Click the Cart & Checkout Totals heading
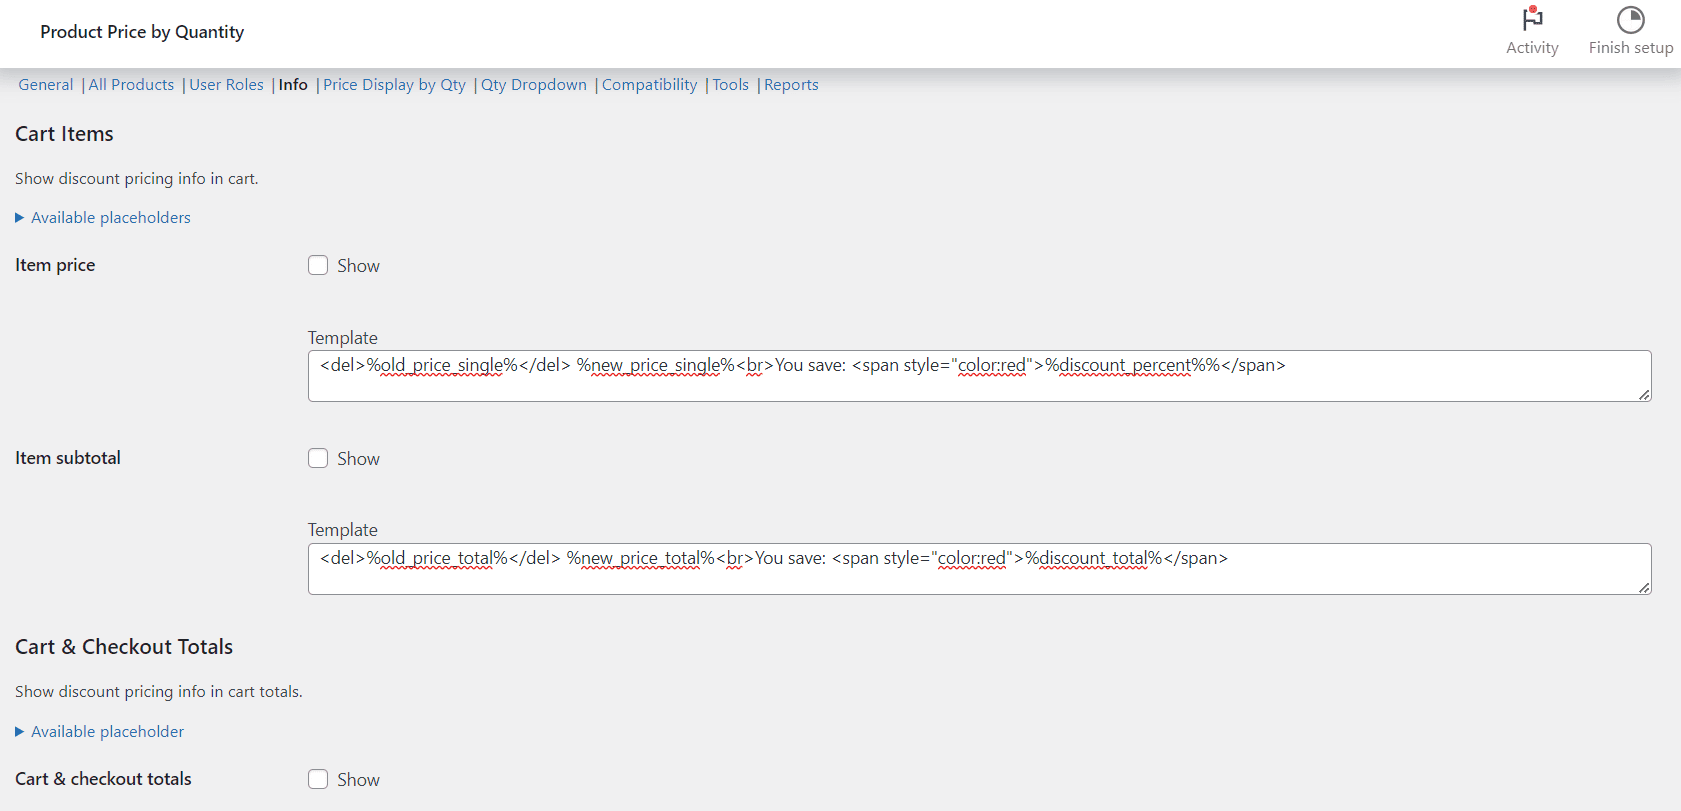This screenshot has width=1681, height=811. 124,647
